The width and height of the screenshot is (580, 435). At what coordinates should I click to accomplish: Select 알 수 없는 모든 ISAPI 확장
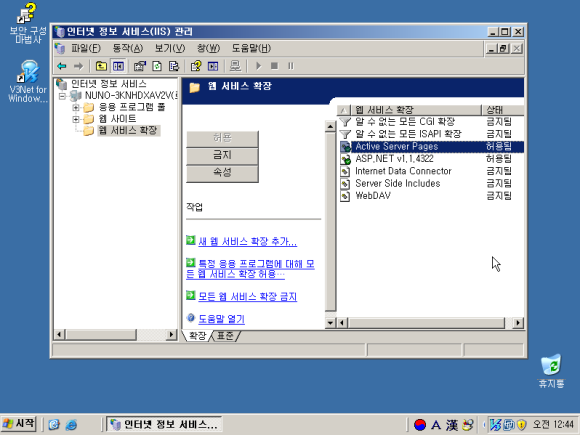[x=431, y=134]
